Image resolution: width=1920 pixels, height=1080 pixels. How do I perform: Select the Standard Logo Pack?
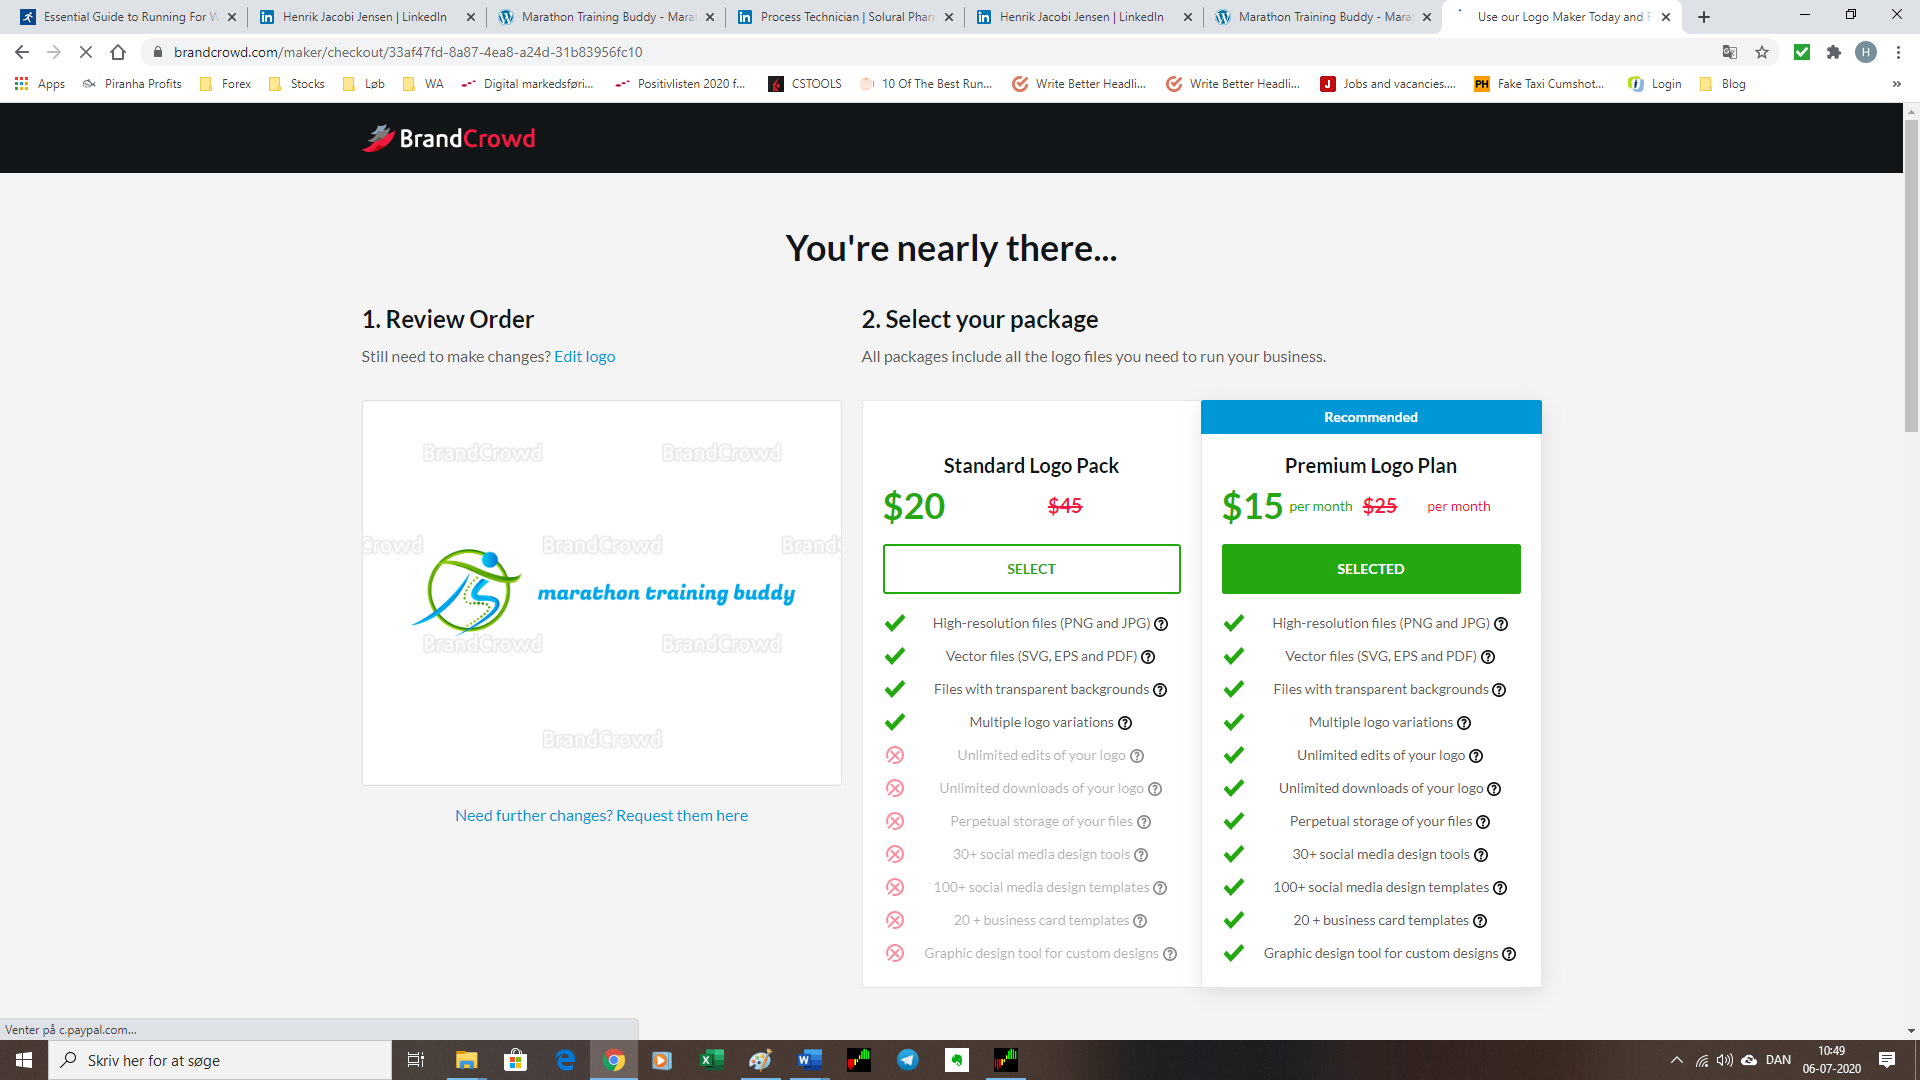[1031, 569]
